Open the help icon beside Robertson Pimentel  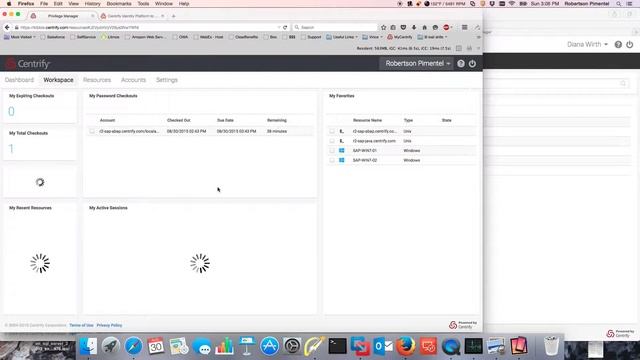461,64
